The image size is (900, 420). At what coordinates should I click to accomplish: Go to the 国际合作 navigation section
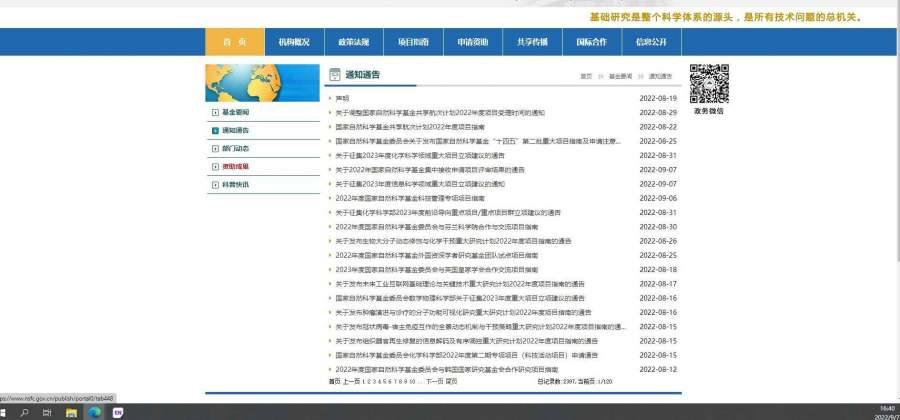pyautogui.click(x=591, y=42)
